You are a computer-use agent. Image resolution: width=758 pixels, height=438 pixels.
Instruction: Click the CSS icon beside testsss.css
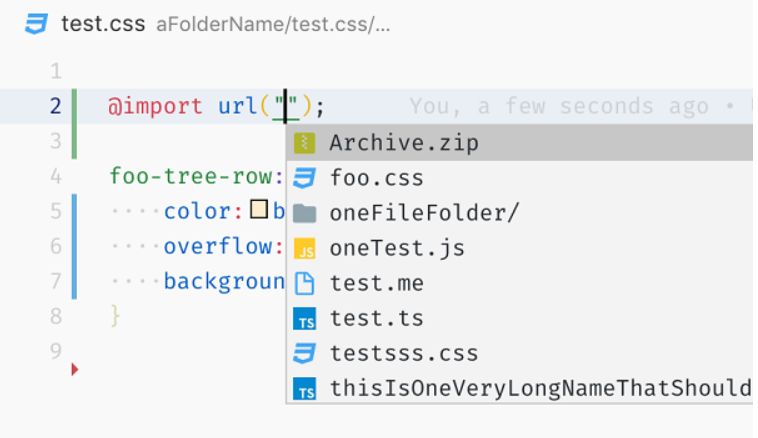(305, 354)
